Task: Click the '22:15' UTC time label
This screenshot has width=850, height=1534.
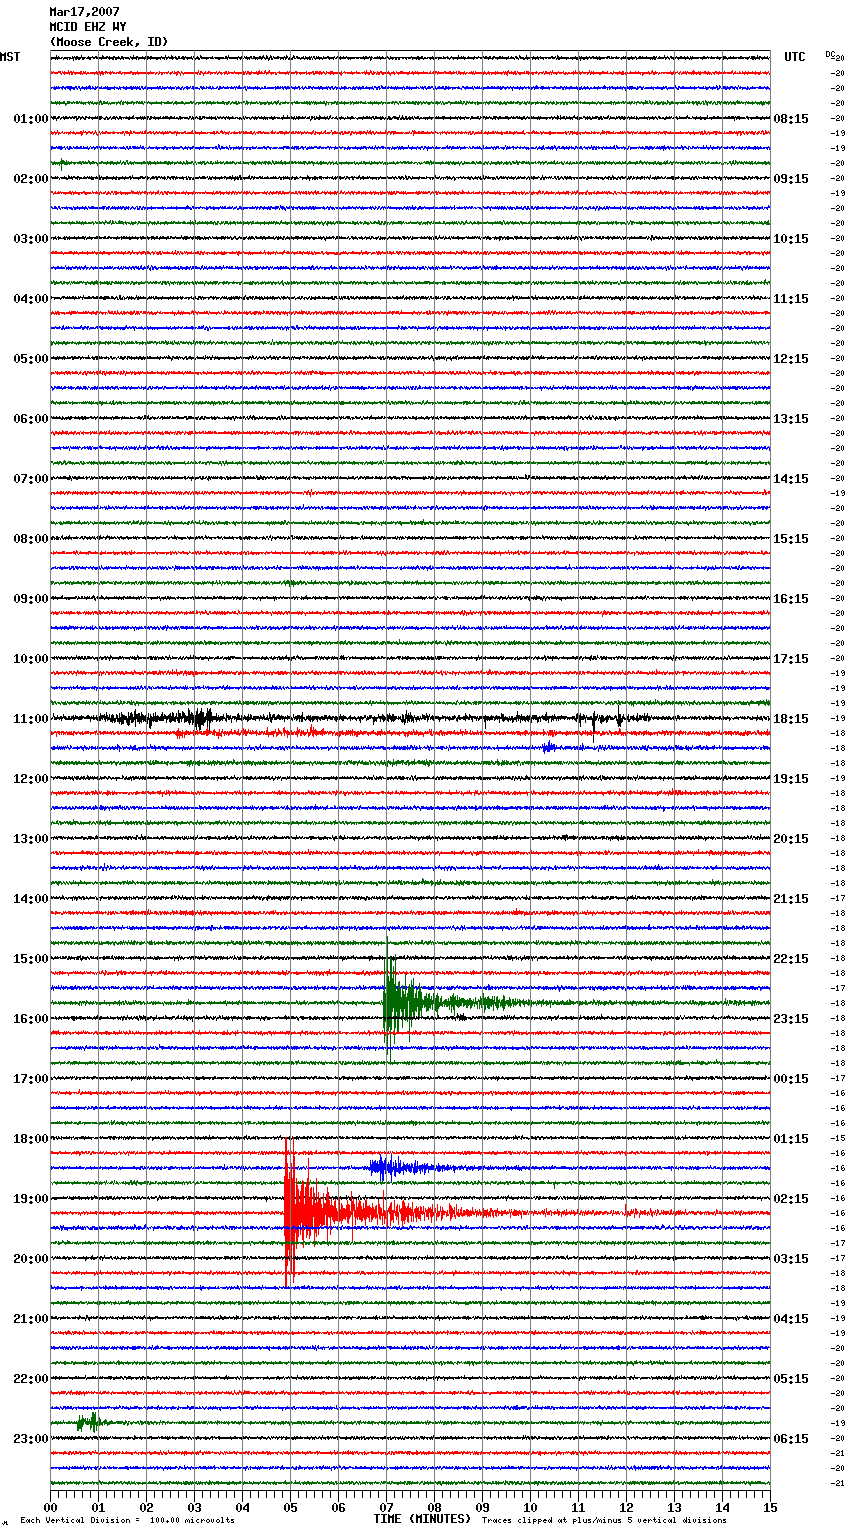Action: pyautogui.click(x=791, y=959)
